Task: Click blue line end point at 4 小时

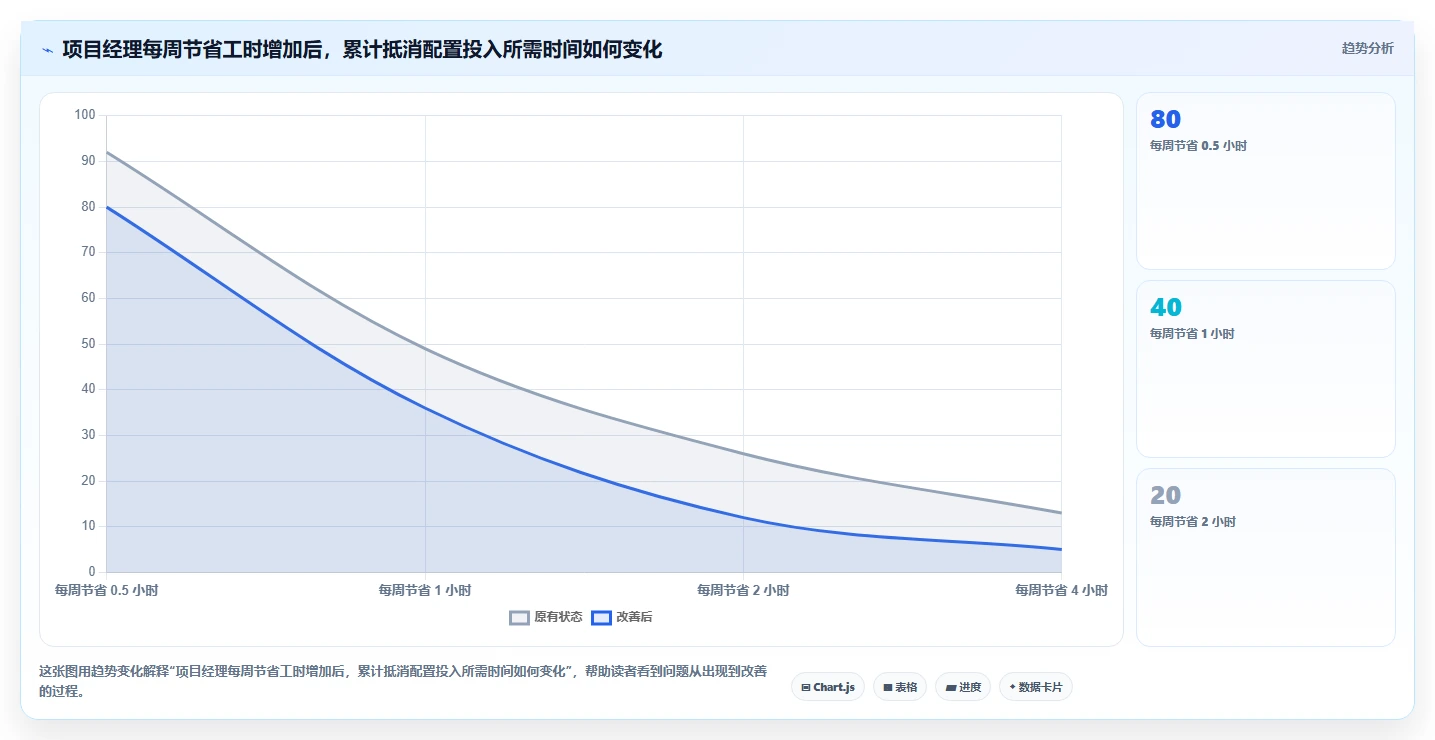Action: click(1061, 549)
